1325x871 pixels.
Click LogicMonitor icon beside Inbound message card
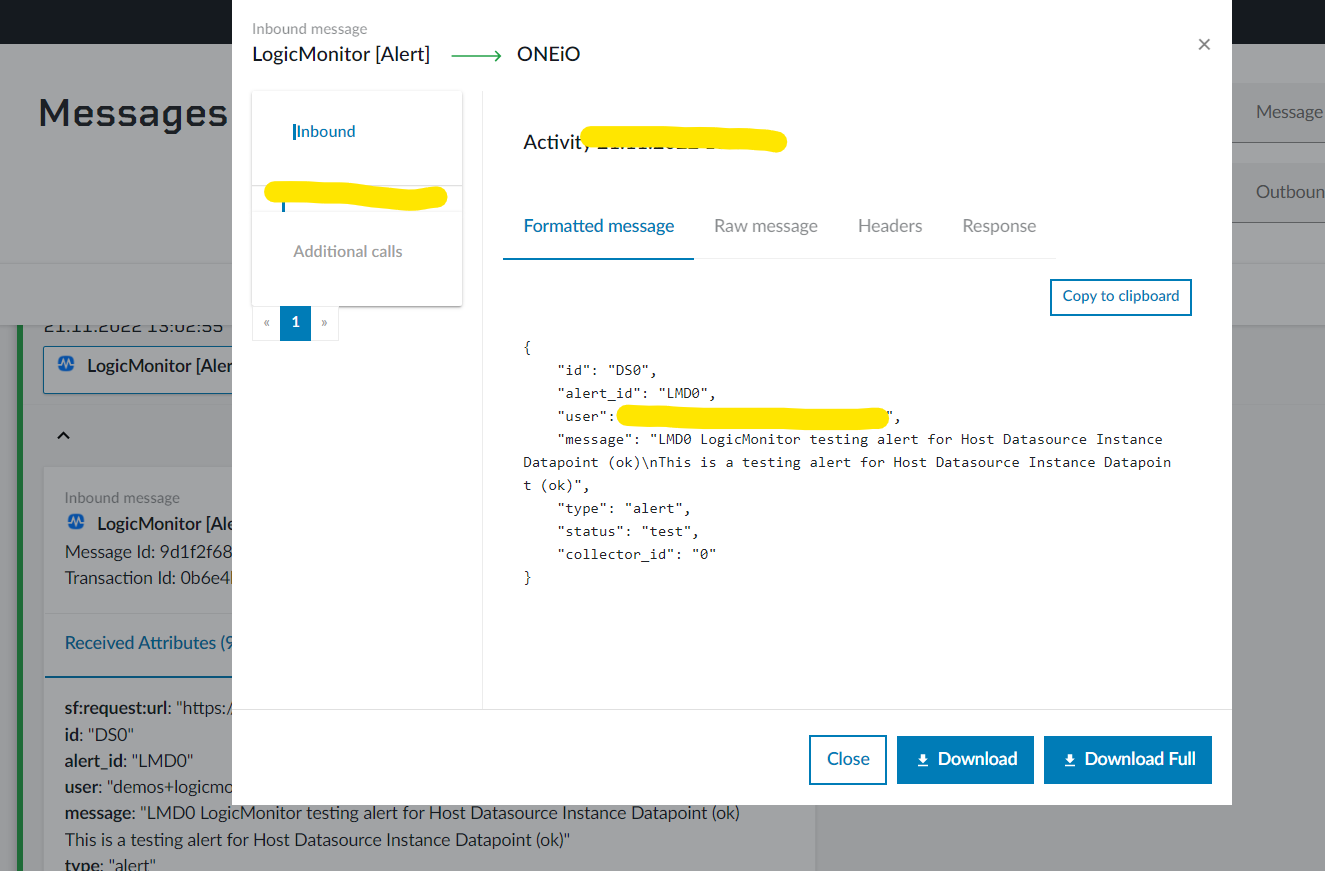click(75, 523)
